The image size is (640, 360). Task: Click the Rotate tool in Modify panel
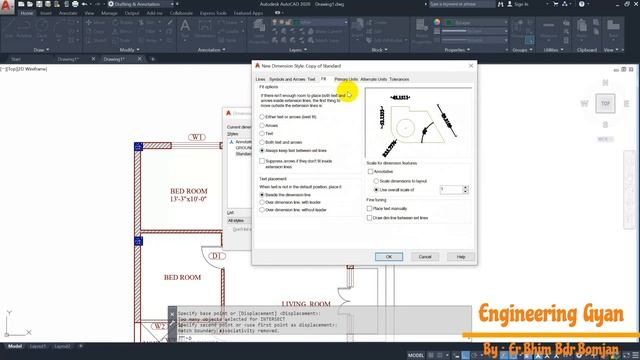(x=122, y=22)
